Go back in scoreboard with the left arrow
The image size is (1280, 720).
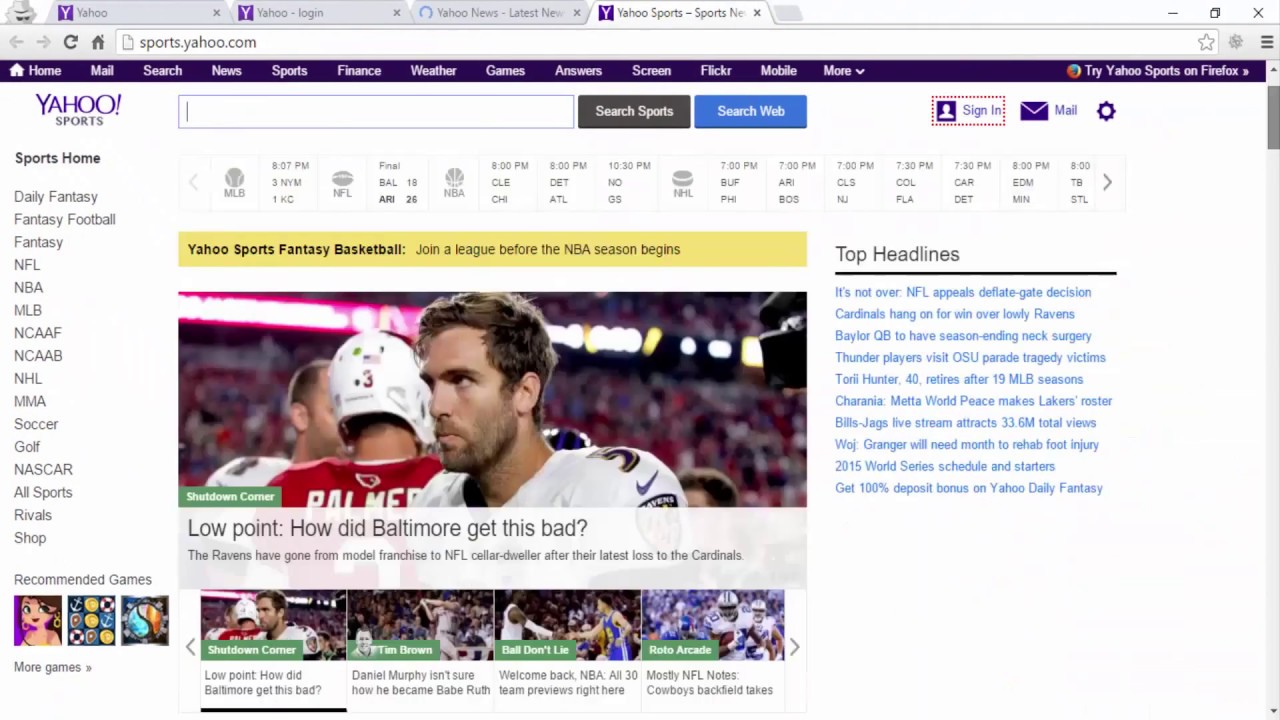[x=193, y=182]
